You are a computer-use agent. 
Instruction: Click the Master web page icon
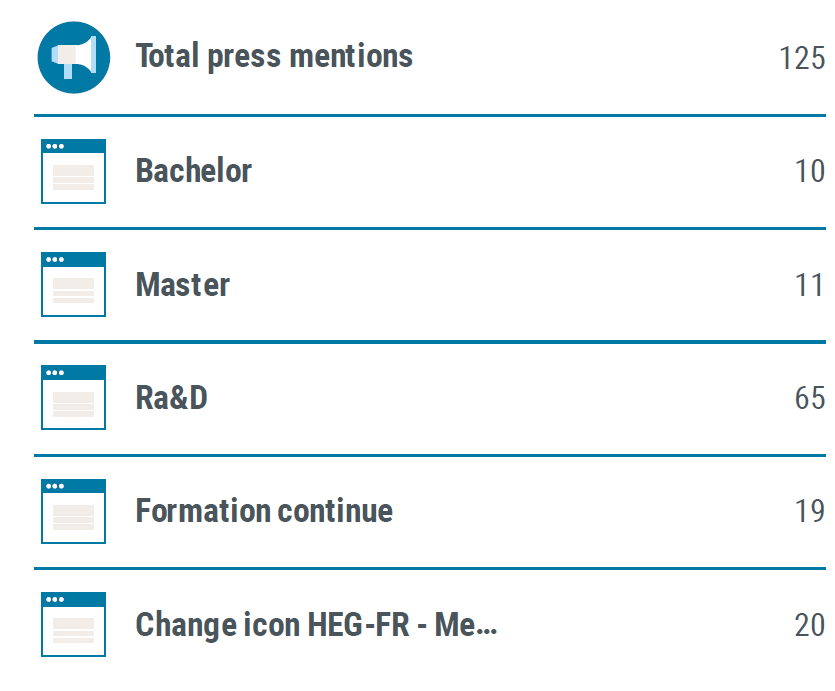(73, 284)
